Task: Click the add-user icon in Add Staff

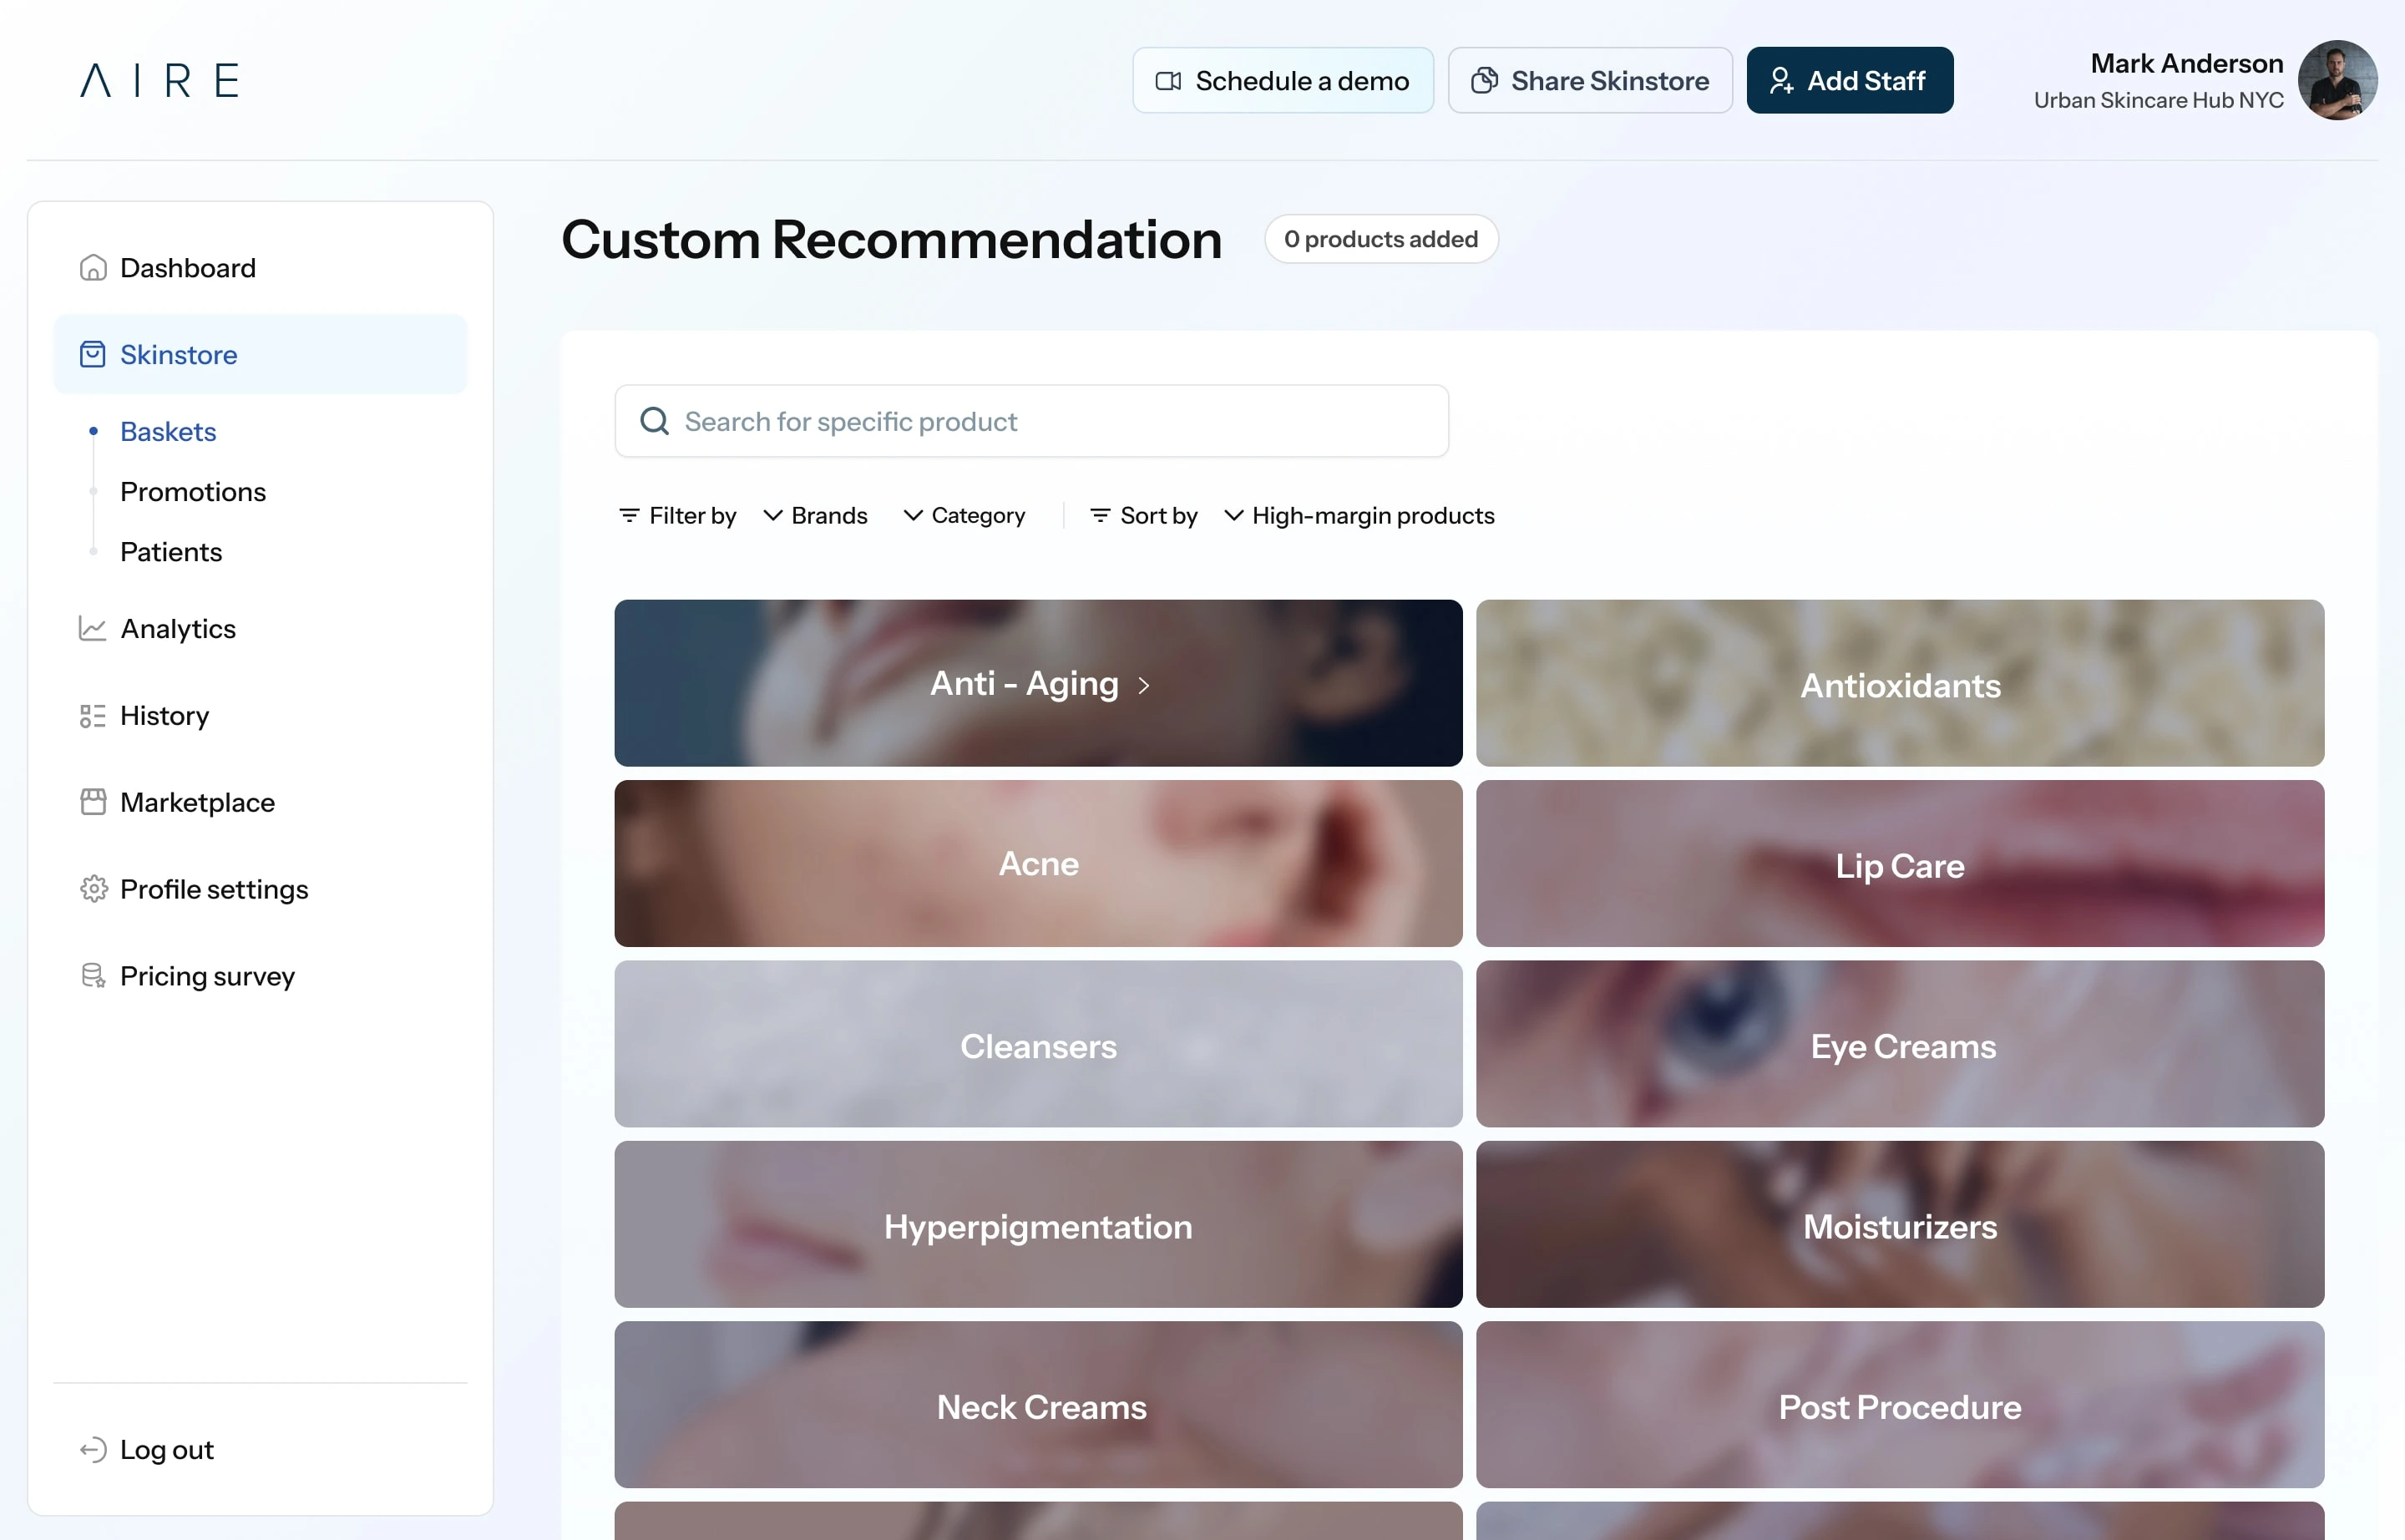Action: (x=1781, y=81)
